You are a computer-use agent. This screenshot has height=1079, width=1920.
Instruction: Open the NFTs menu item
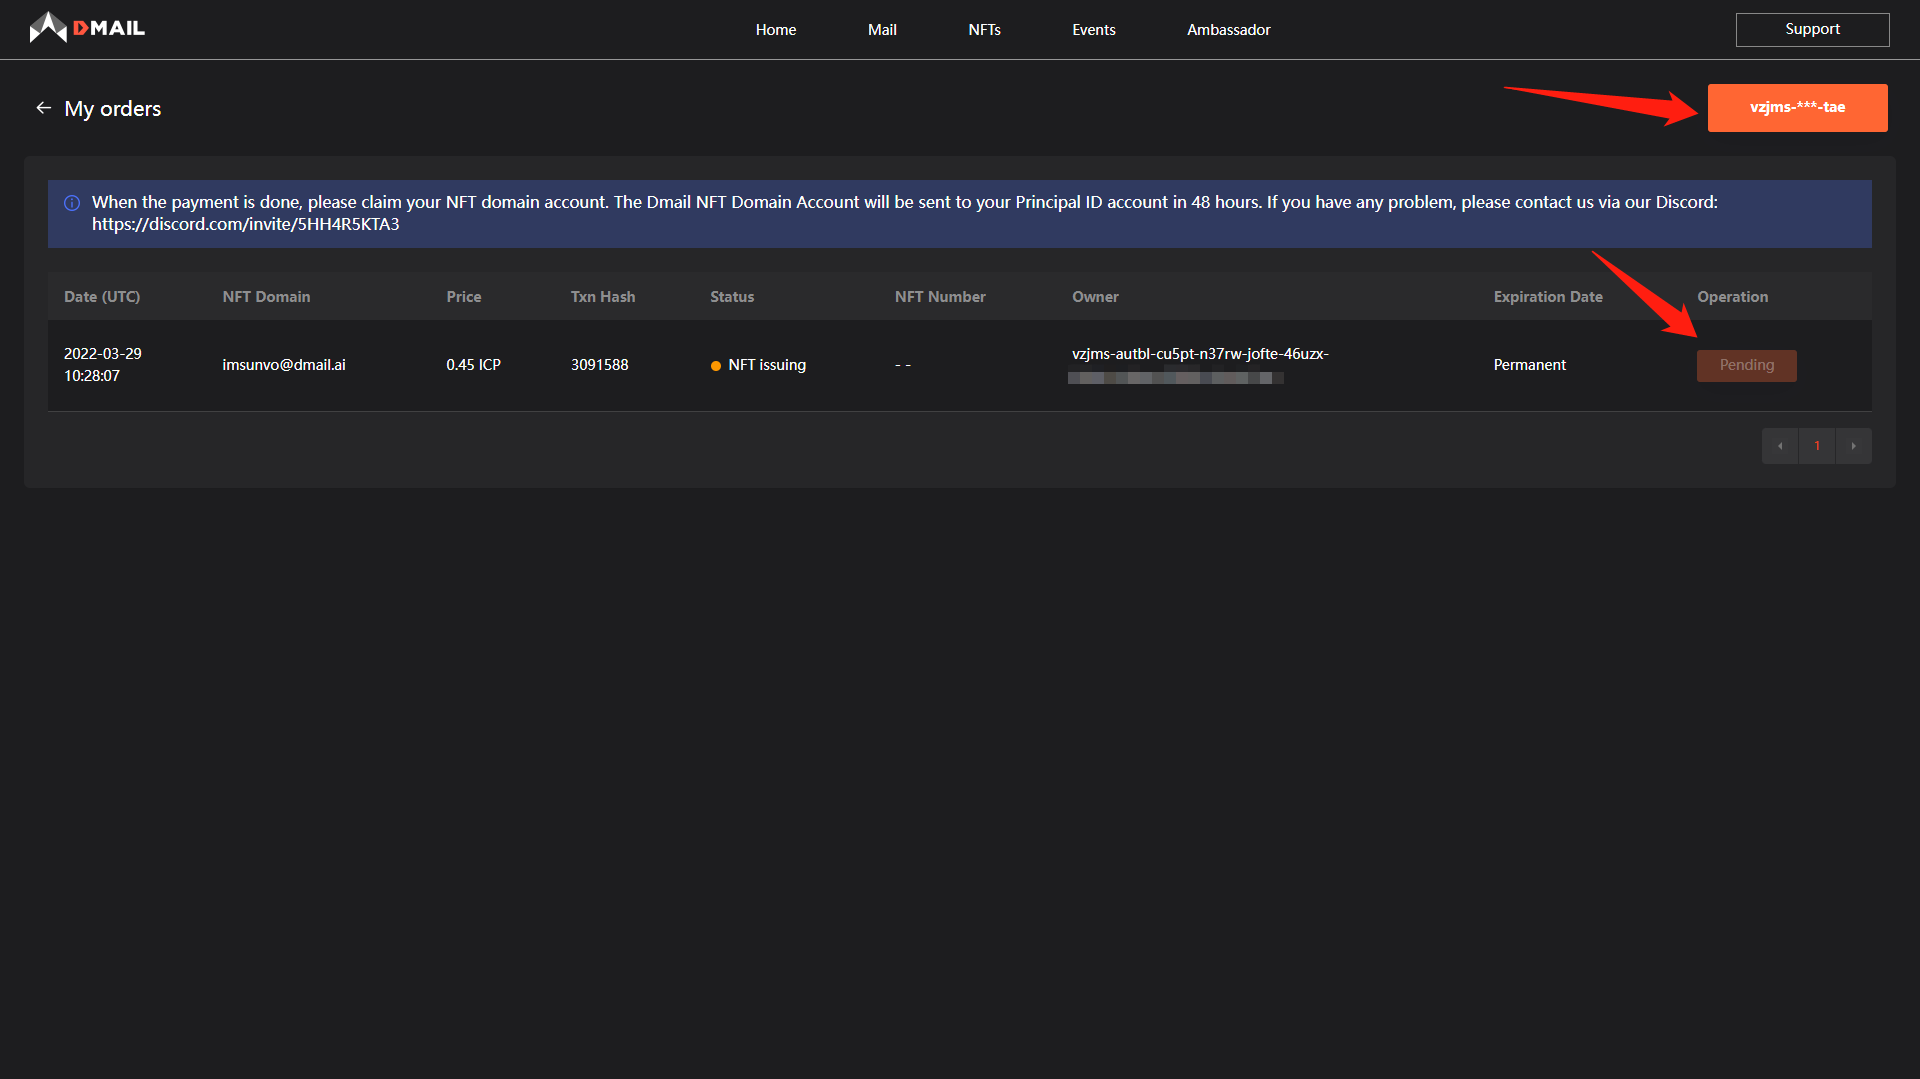[x=984, y=30]
